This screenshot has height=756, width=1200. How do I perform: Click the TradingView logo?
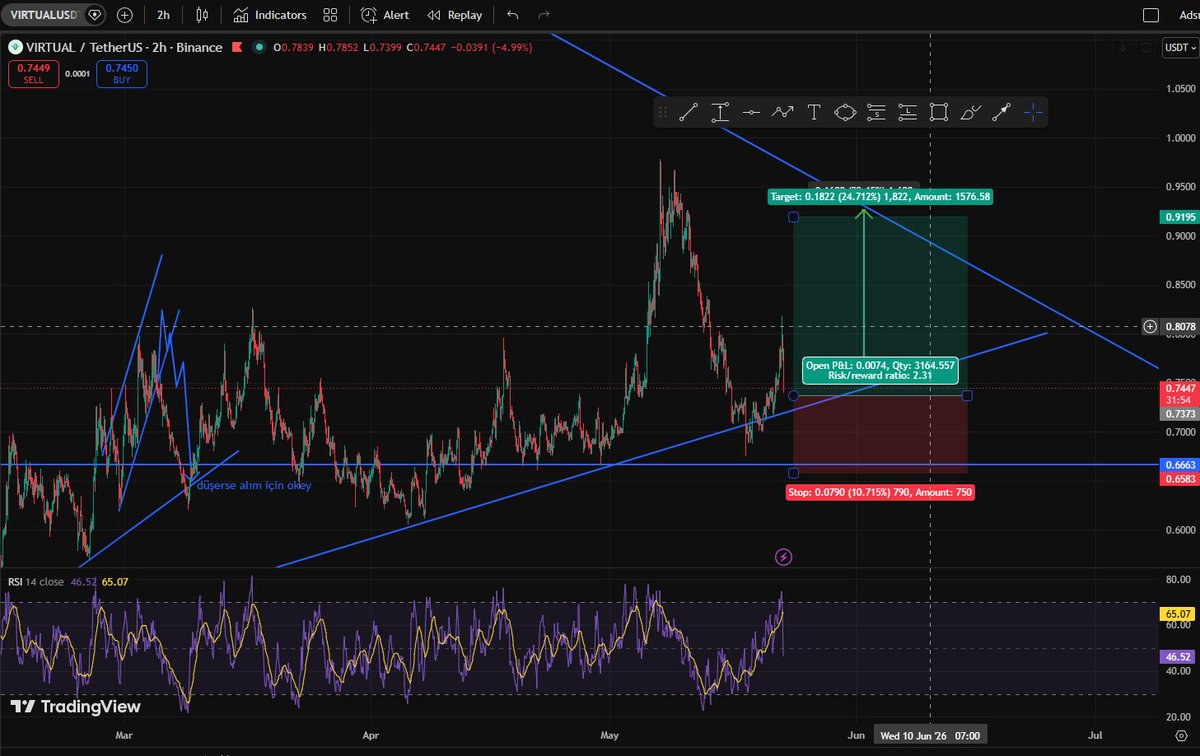[x=75, y=707]
